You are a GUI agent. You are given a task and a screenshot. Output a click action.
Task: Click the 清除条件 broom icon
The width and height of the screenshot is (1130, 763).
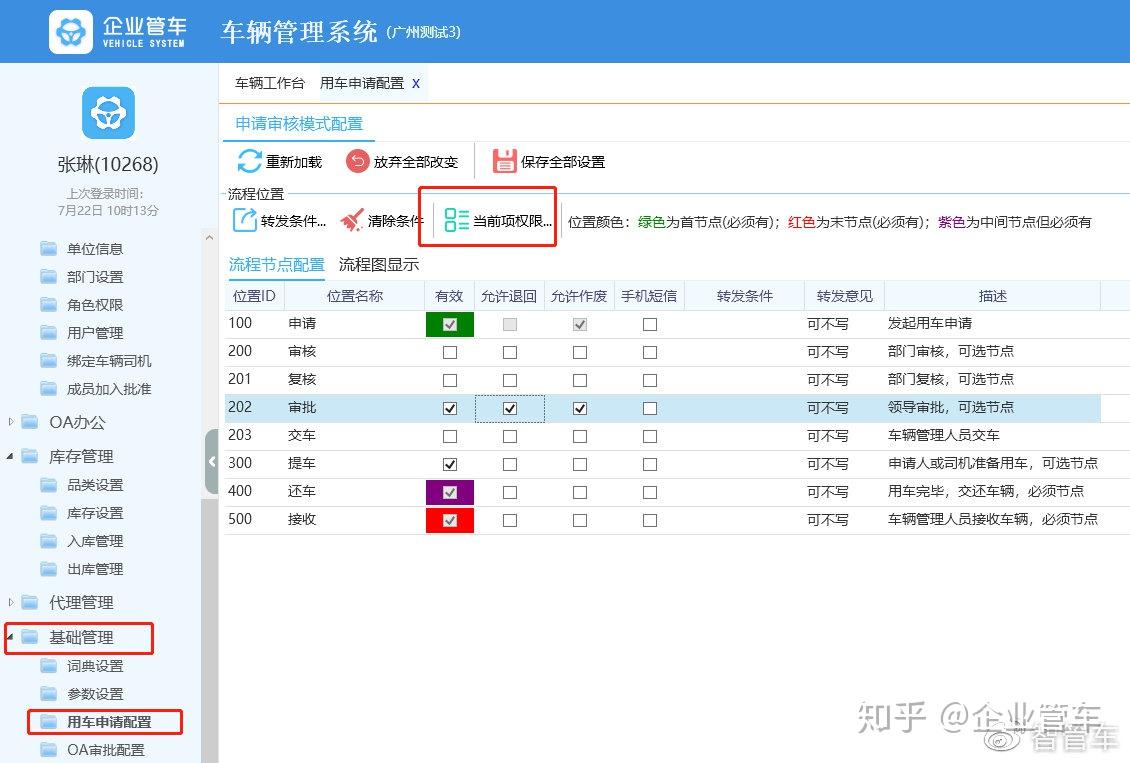(352, 220)
